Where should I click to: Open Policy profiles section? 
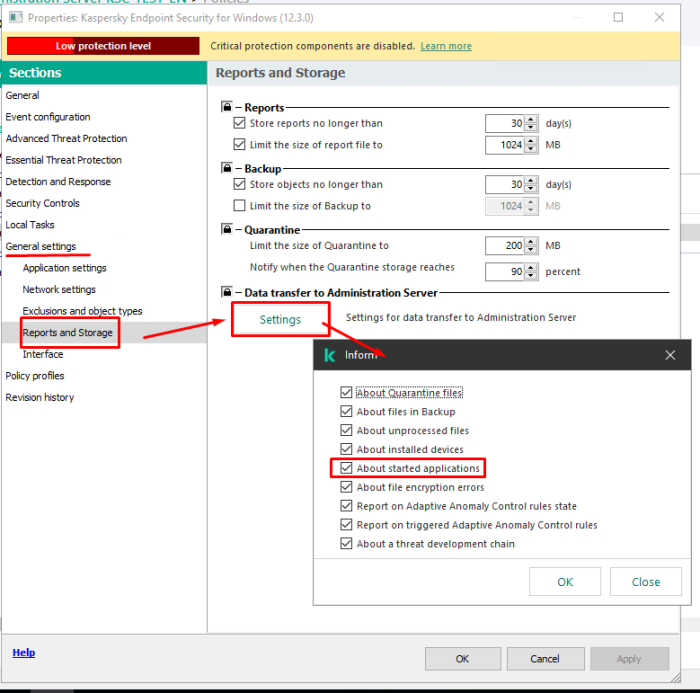(x=35, y=376)
